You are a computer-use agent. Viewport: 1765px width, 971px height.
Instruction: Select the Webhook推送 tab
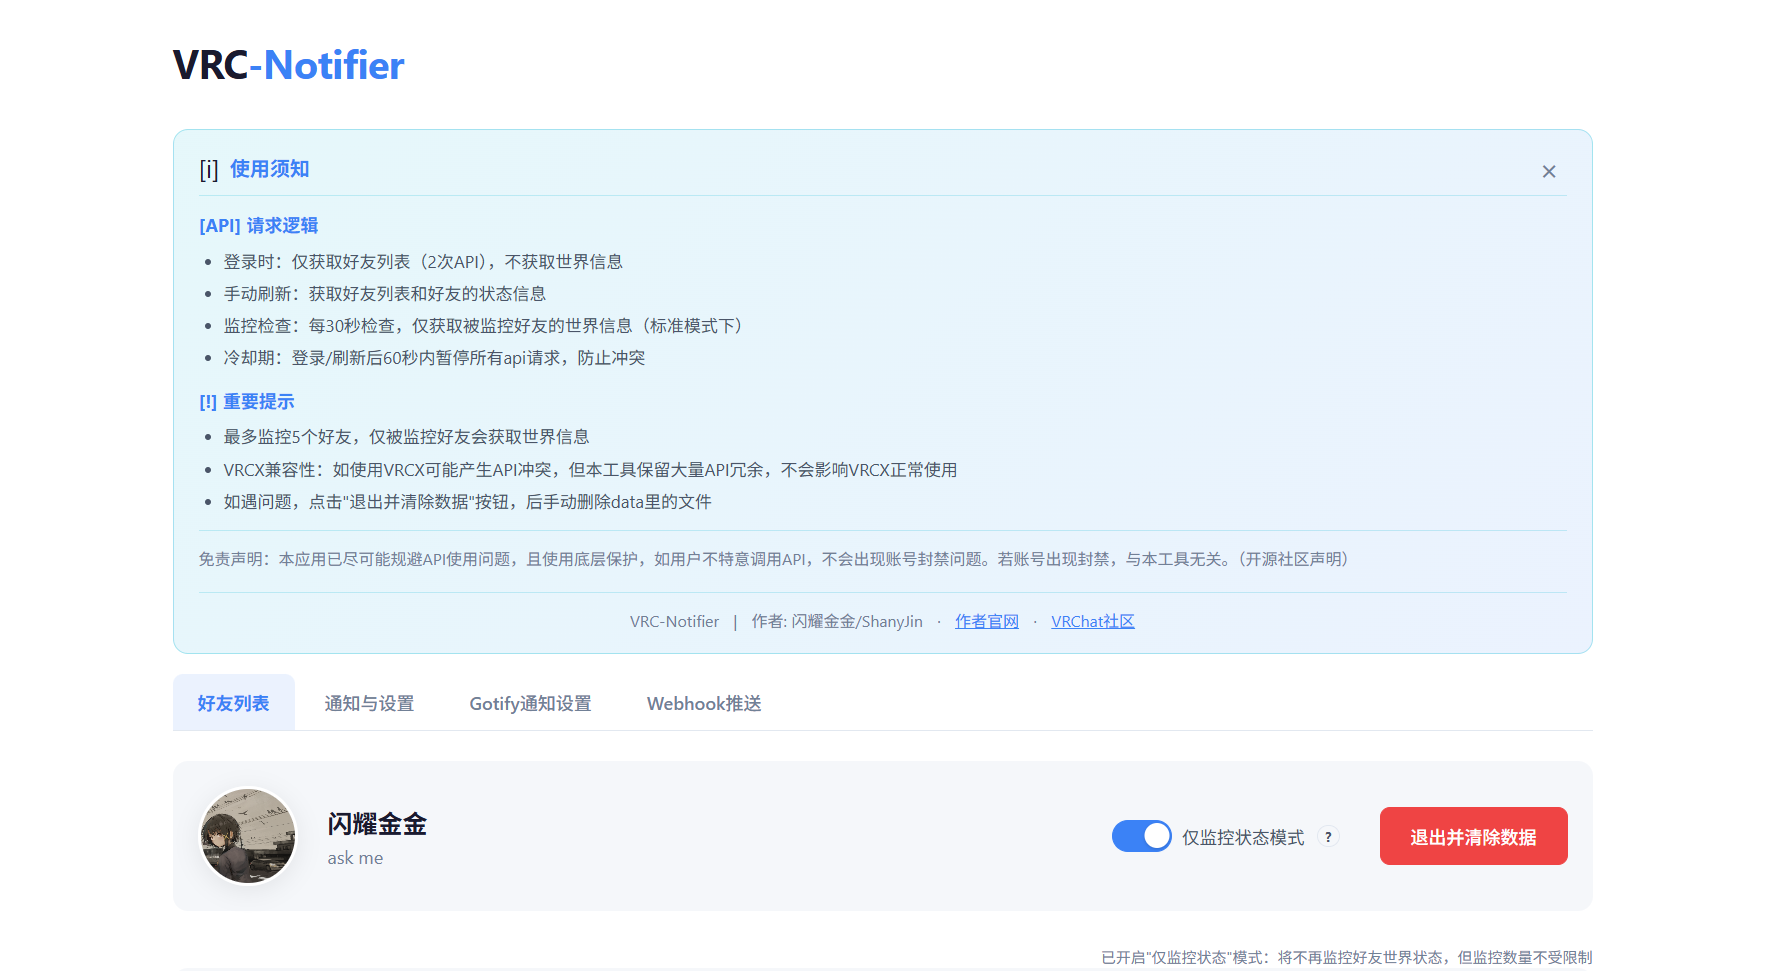click(704, 703)
